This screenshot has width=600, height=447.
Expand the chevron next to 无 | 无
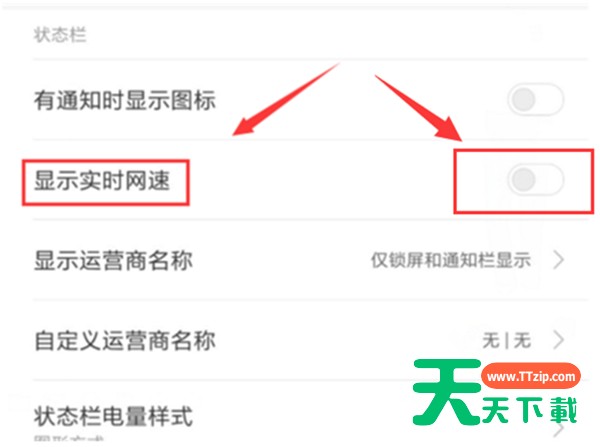(559, 340)
